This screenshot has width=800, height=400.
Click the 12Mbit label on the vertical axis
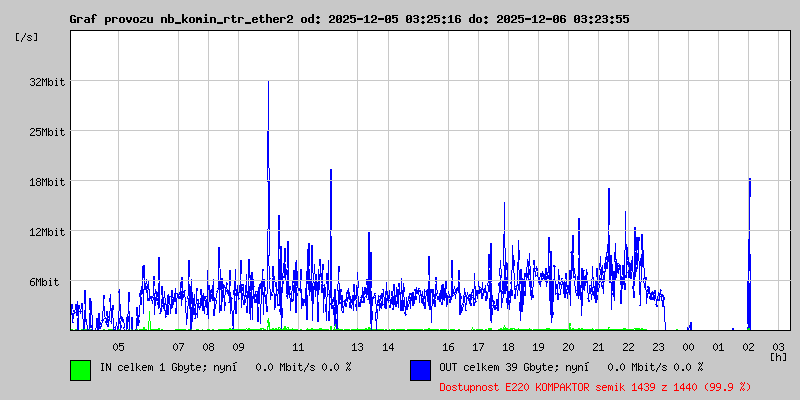tap(46, 232)
